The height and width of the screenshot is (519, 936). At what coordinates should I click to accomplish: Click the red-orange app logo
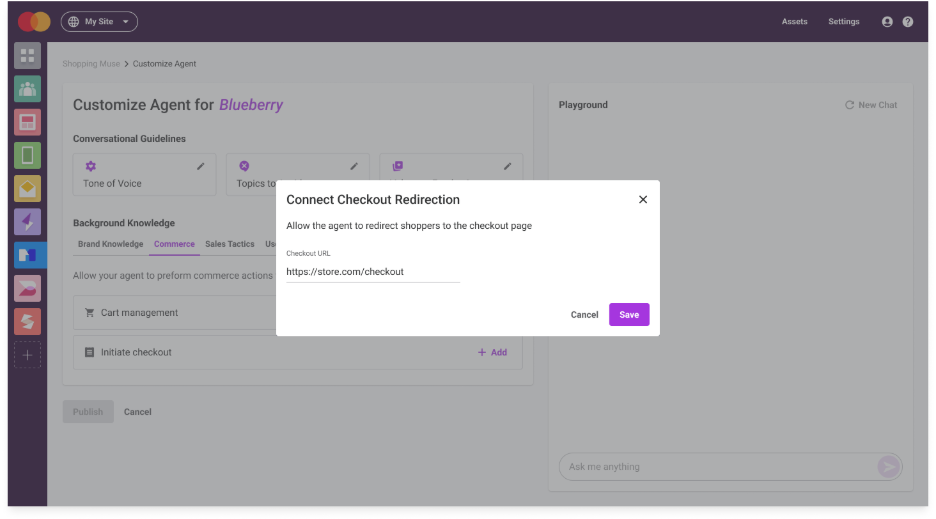[x=34, y=22]
